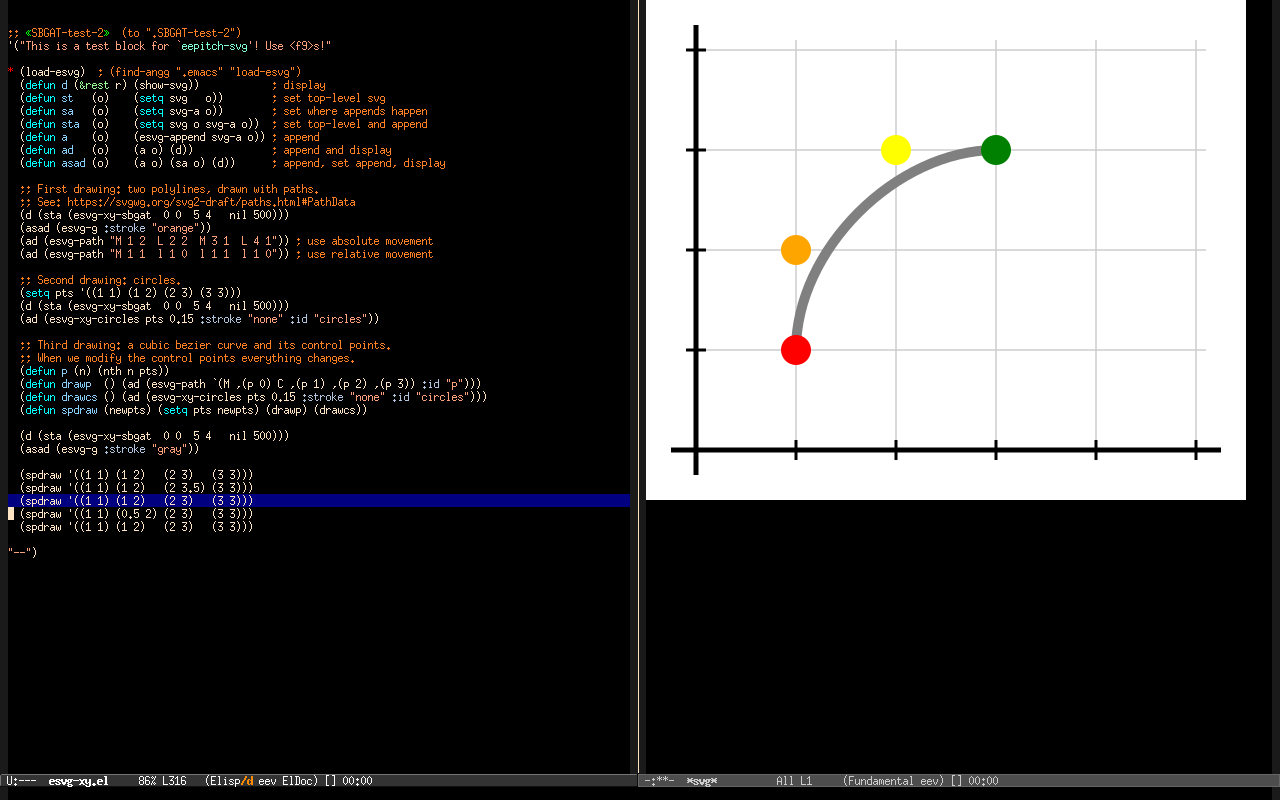Click the (asad (esvg-g :stroke "gray")) line
Viewport: 1280px width, 800px height.
[109, 449]
